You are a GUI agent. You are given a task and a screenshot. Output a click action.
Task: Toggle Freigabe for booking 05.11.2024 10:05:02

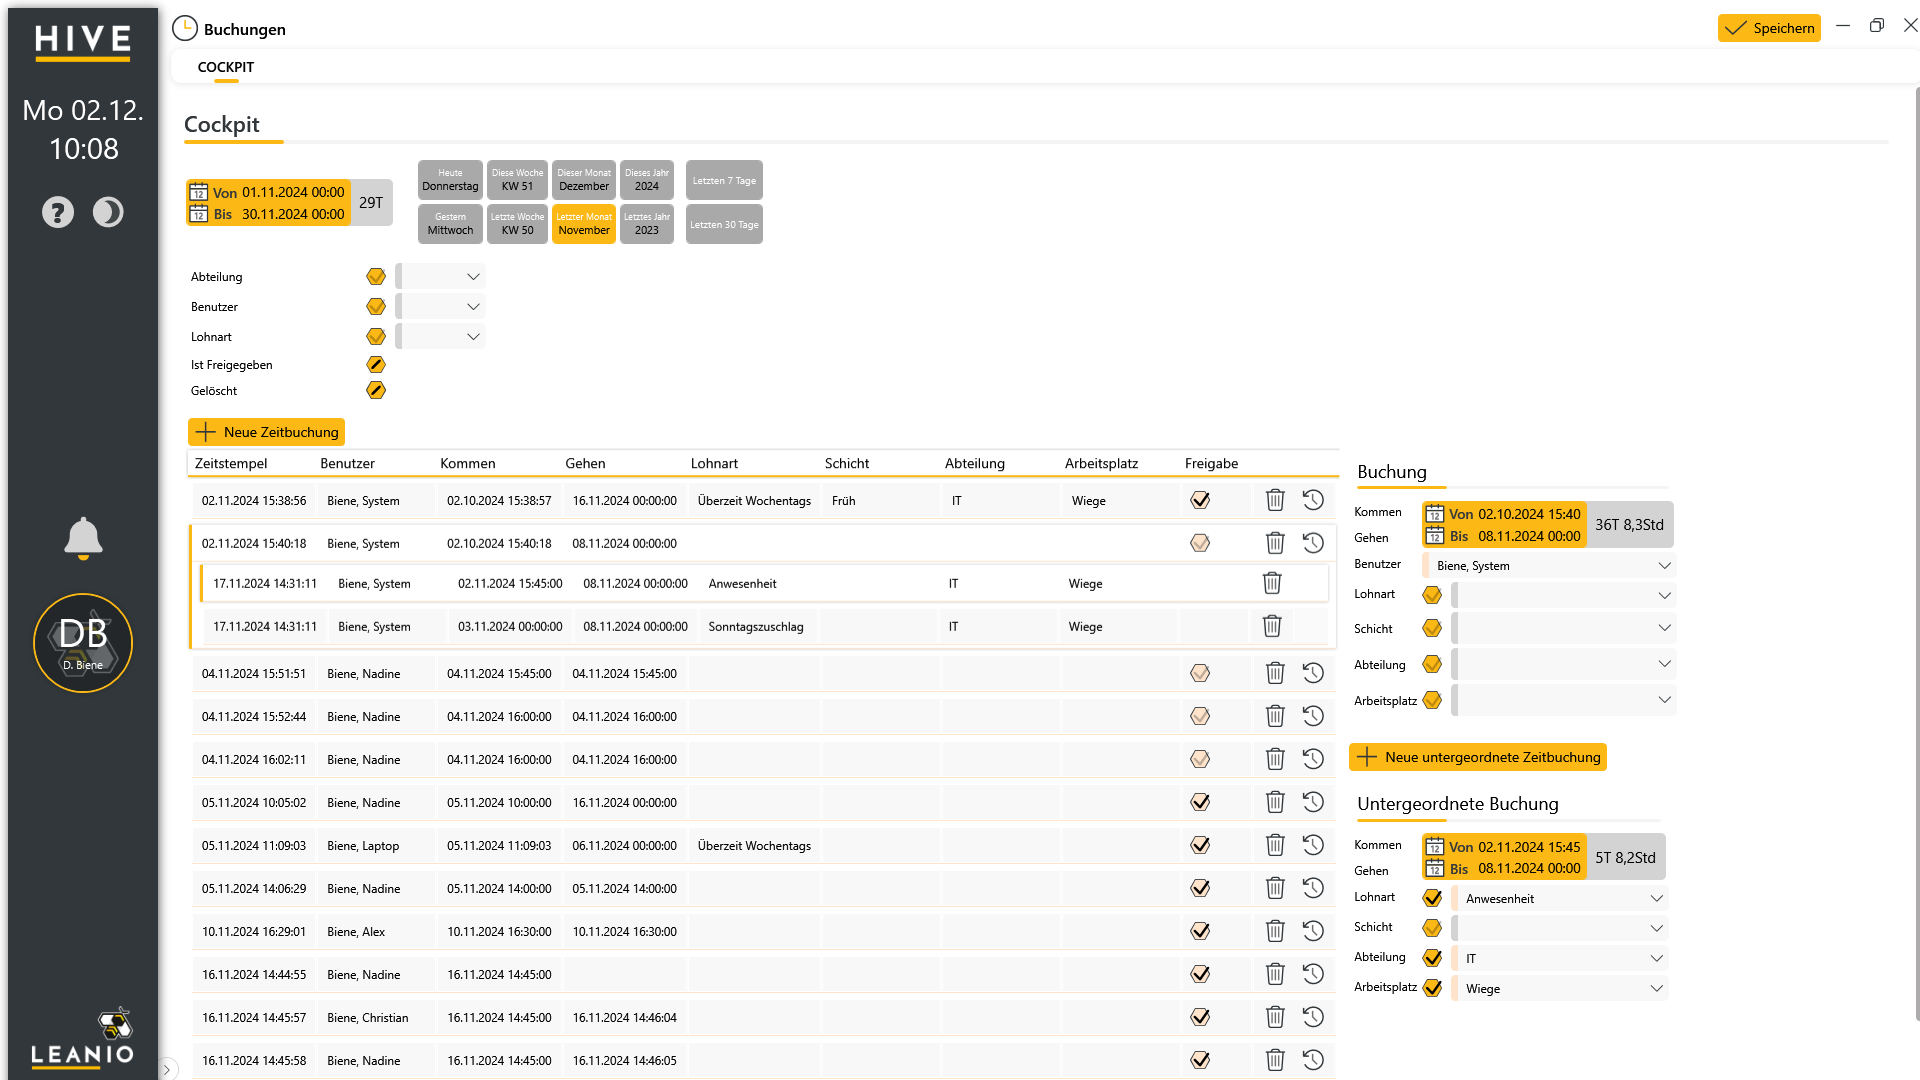pos(1200,802)
